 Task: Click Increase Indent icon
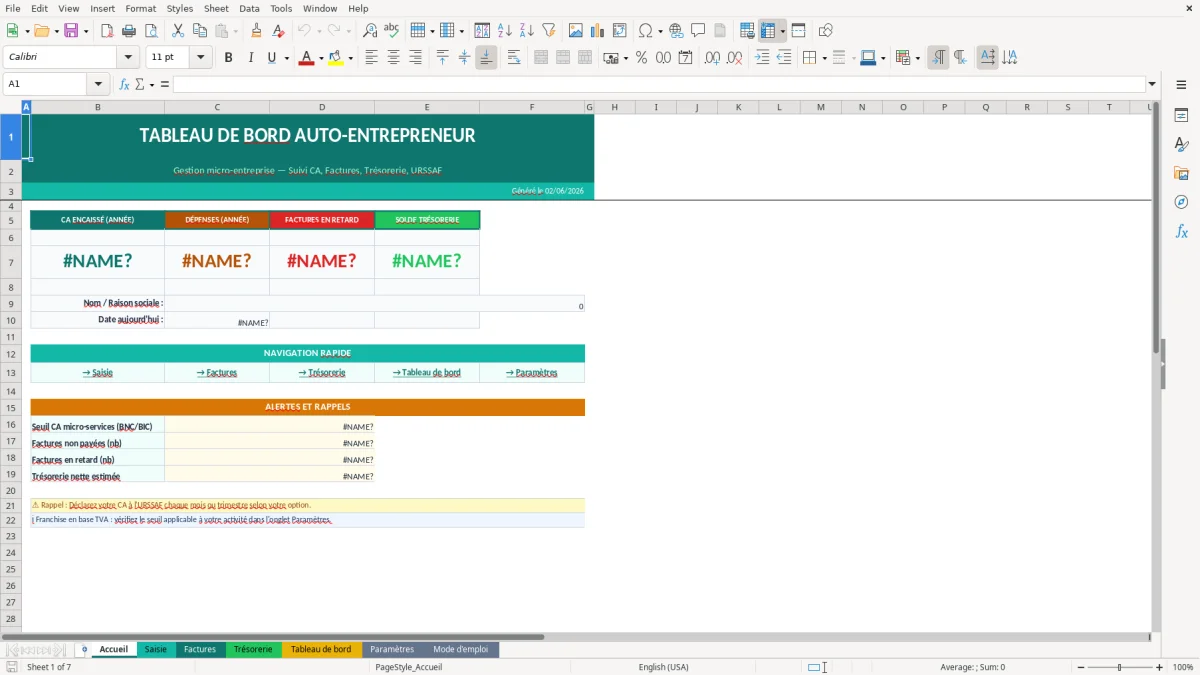[762, 58]
